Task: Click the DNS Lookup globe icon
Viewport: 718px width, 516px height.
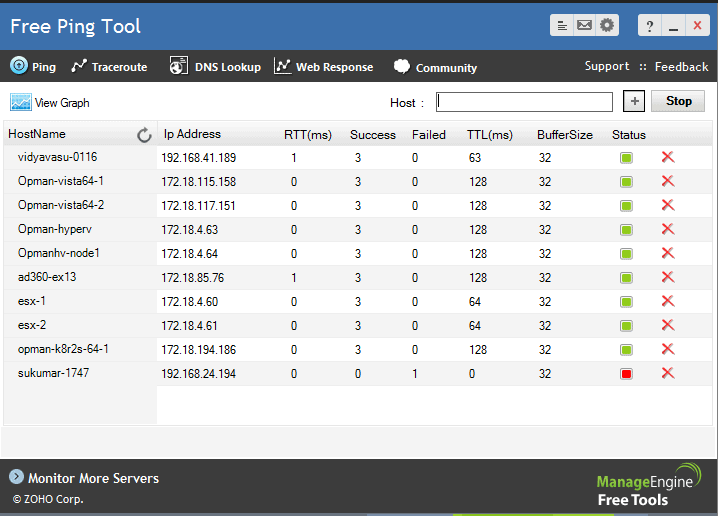Action: pyautogui.click(x=178, y=65)
